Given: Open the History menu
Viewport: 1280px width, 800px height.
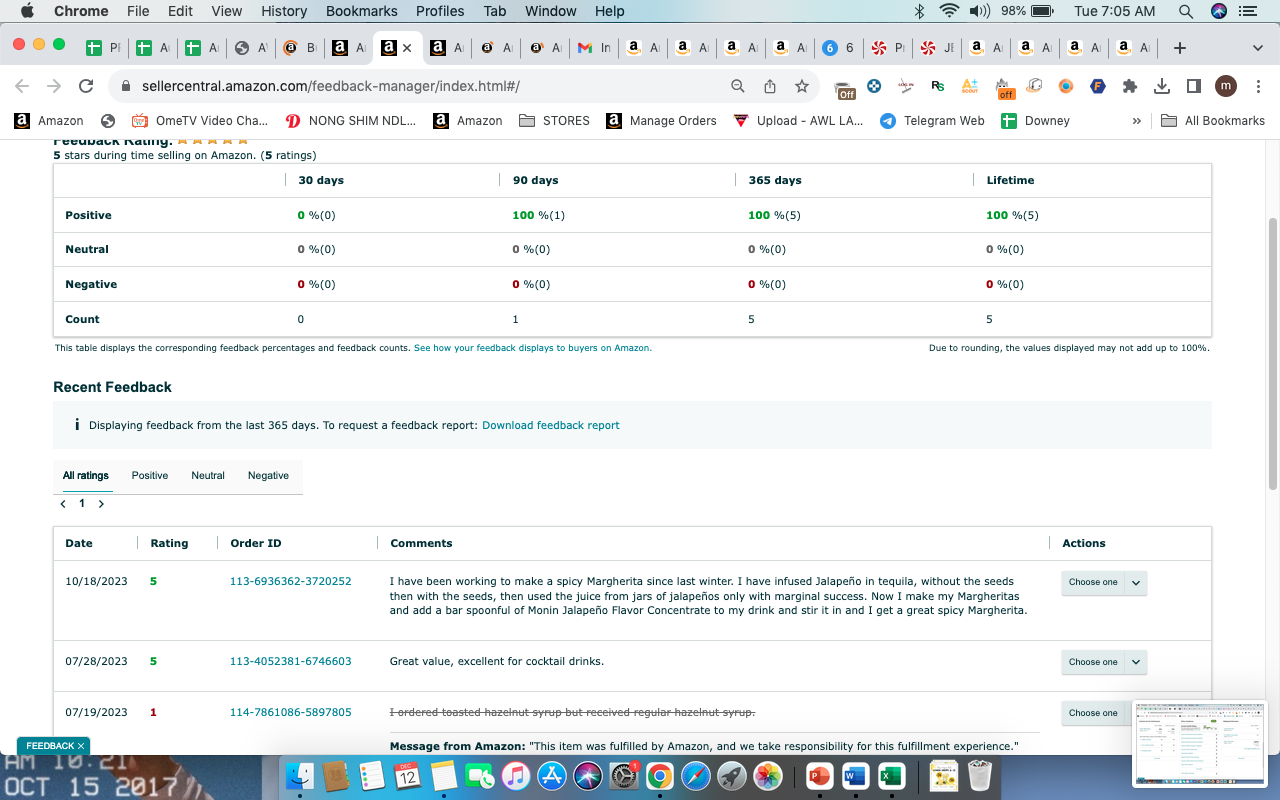Looking at the screenshot, I should [284, 11].
